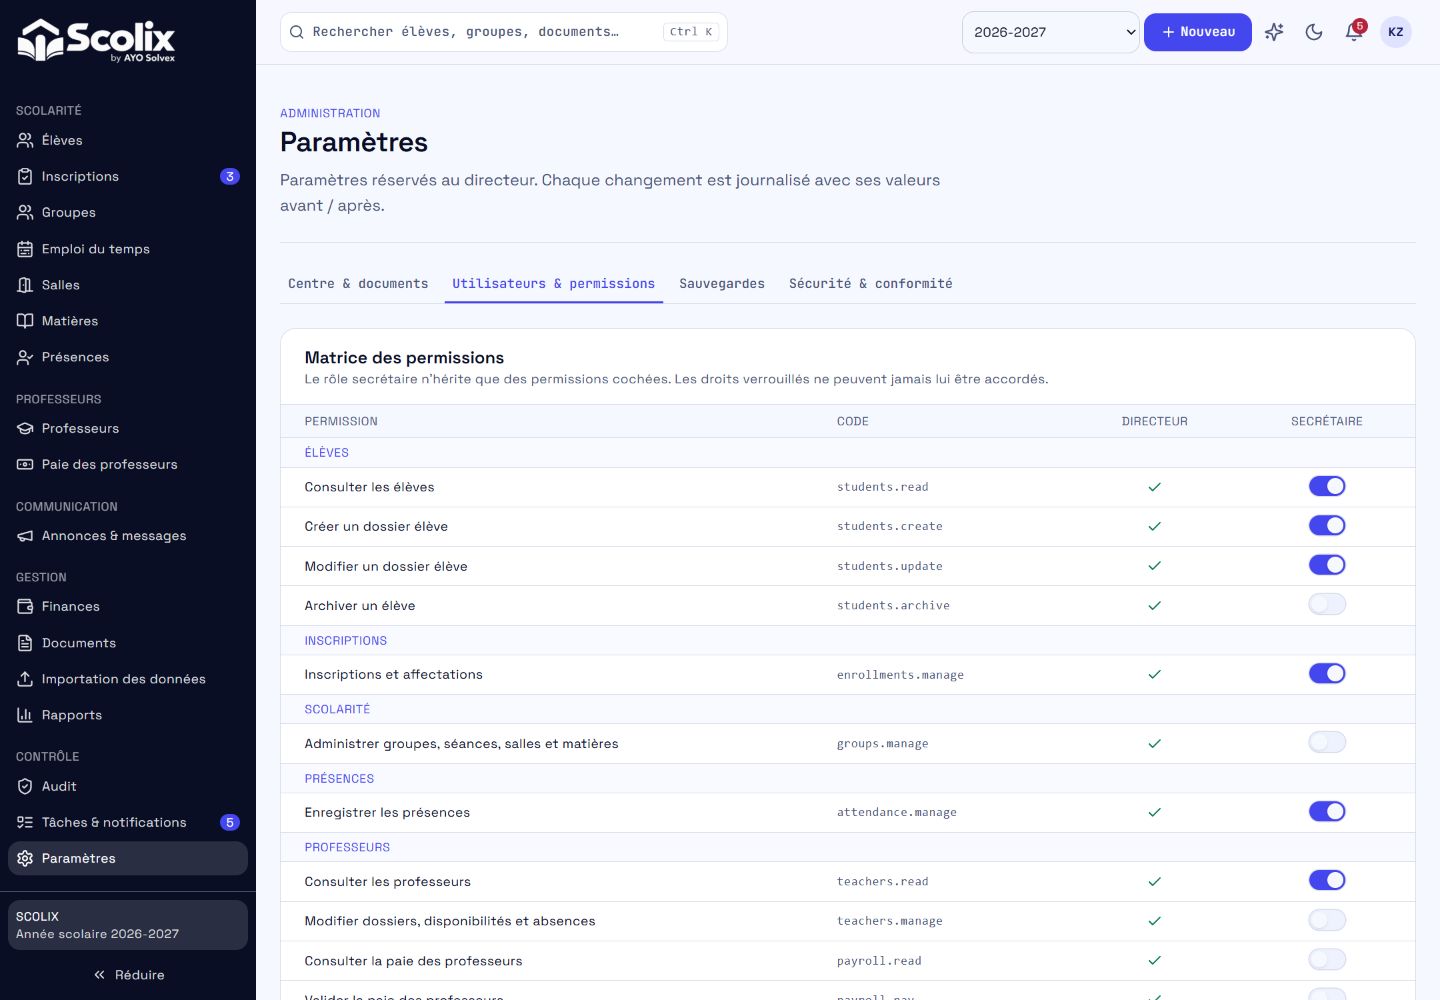This screenshot has width=1440, height=1000.
Task: Click the Présences icon in sidebar
Action: (x=25, y=357)
